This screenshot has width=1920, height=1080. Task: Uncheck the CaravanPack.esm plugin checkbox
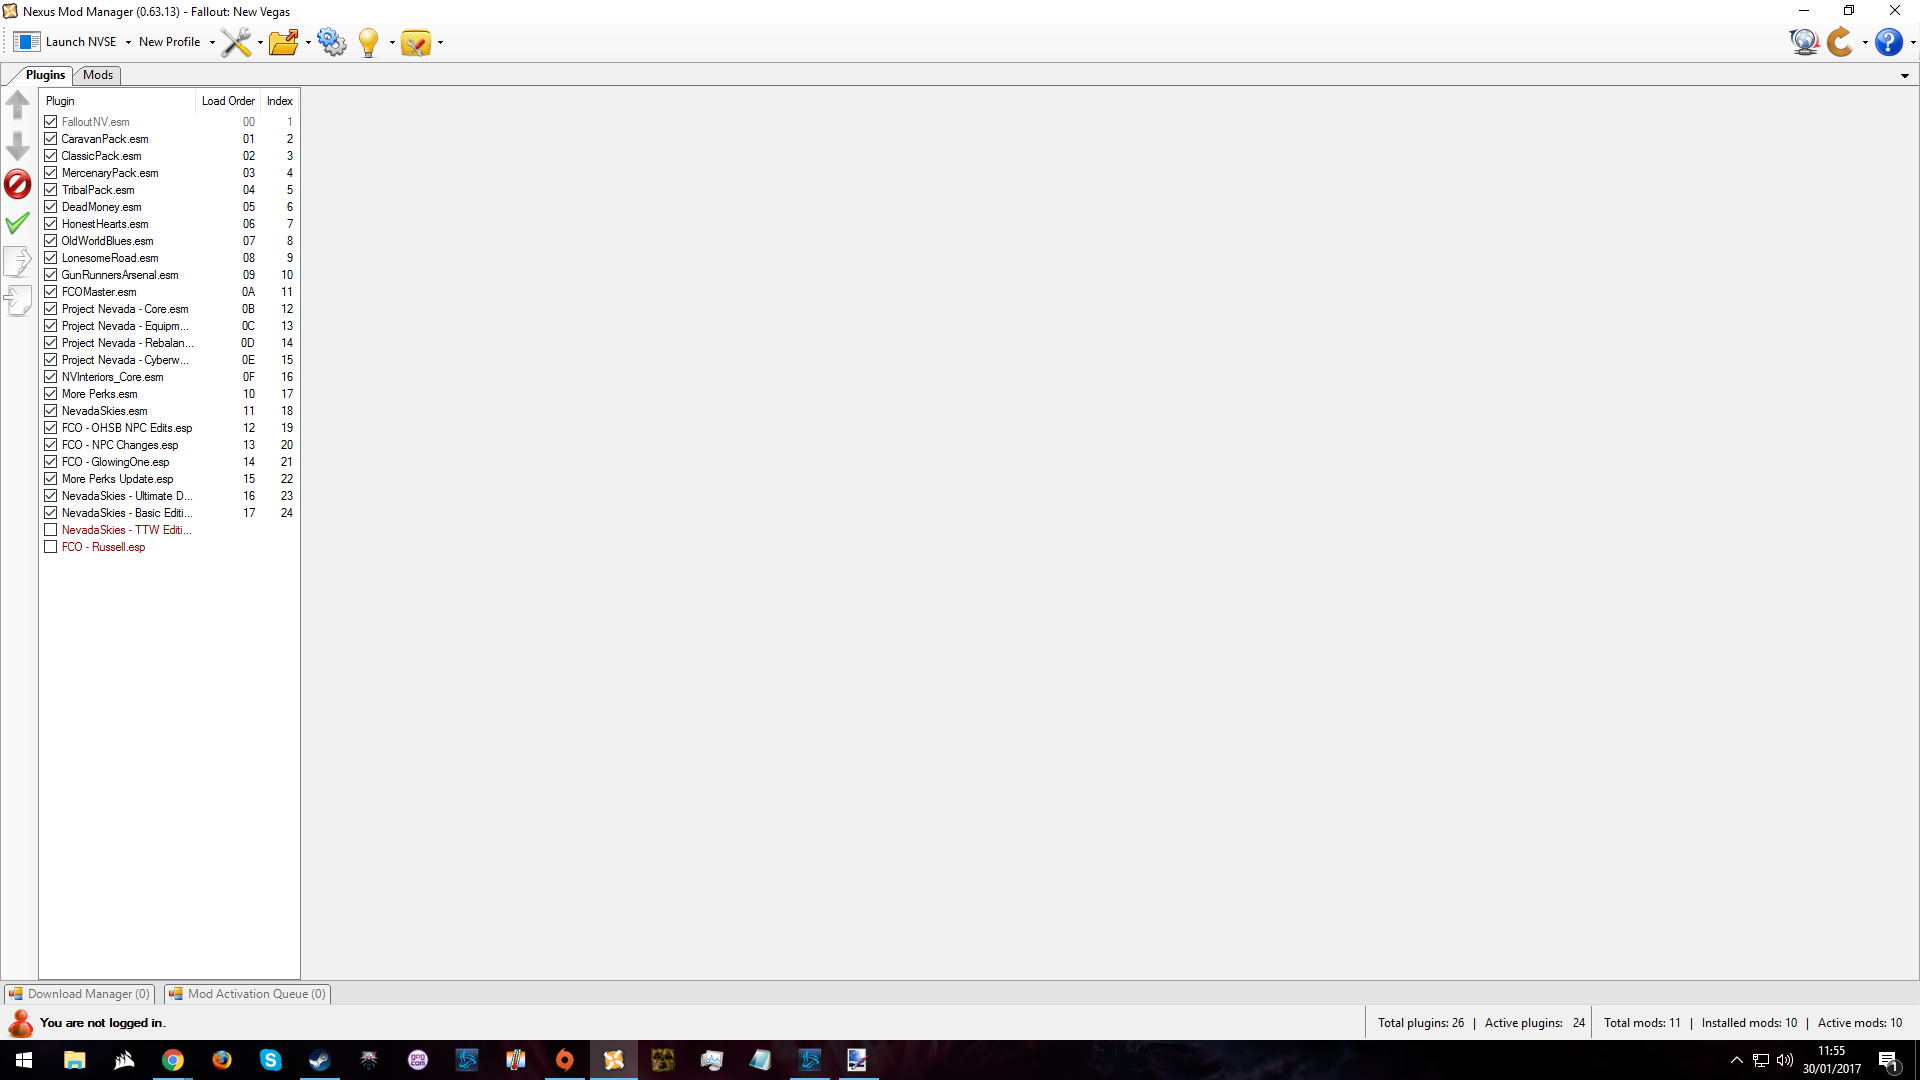pyautogui.click(x=51, y=139)
